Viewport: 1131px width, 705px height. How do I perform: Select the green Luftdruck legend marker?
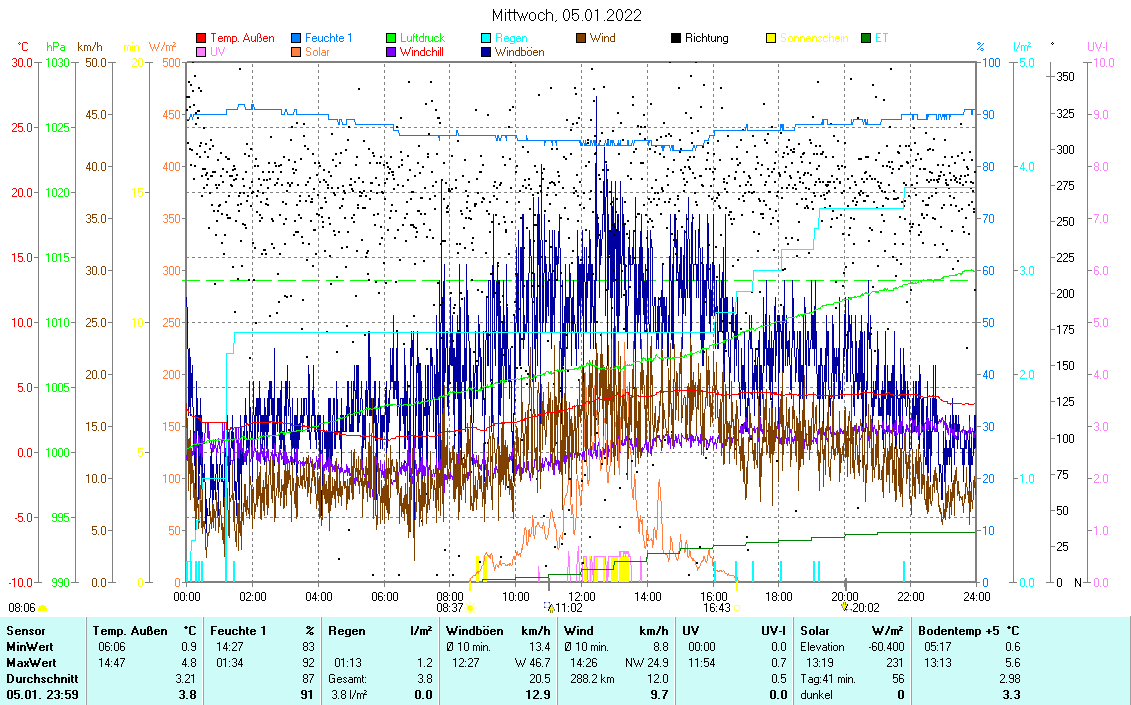392,38
